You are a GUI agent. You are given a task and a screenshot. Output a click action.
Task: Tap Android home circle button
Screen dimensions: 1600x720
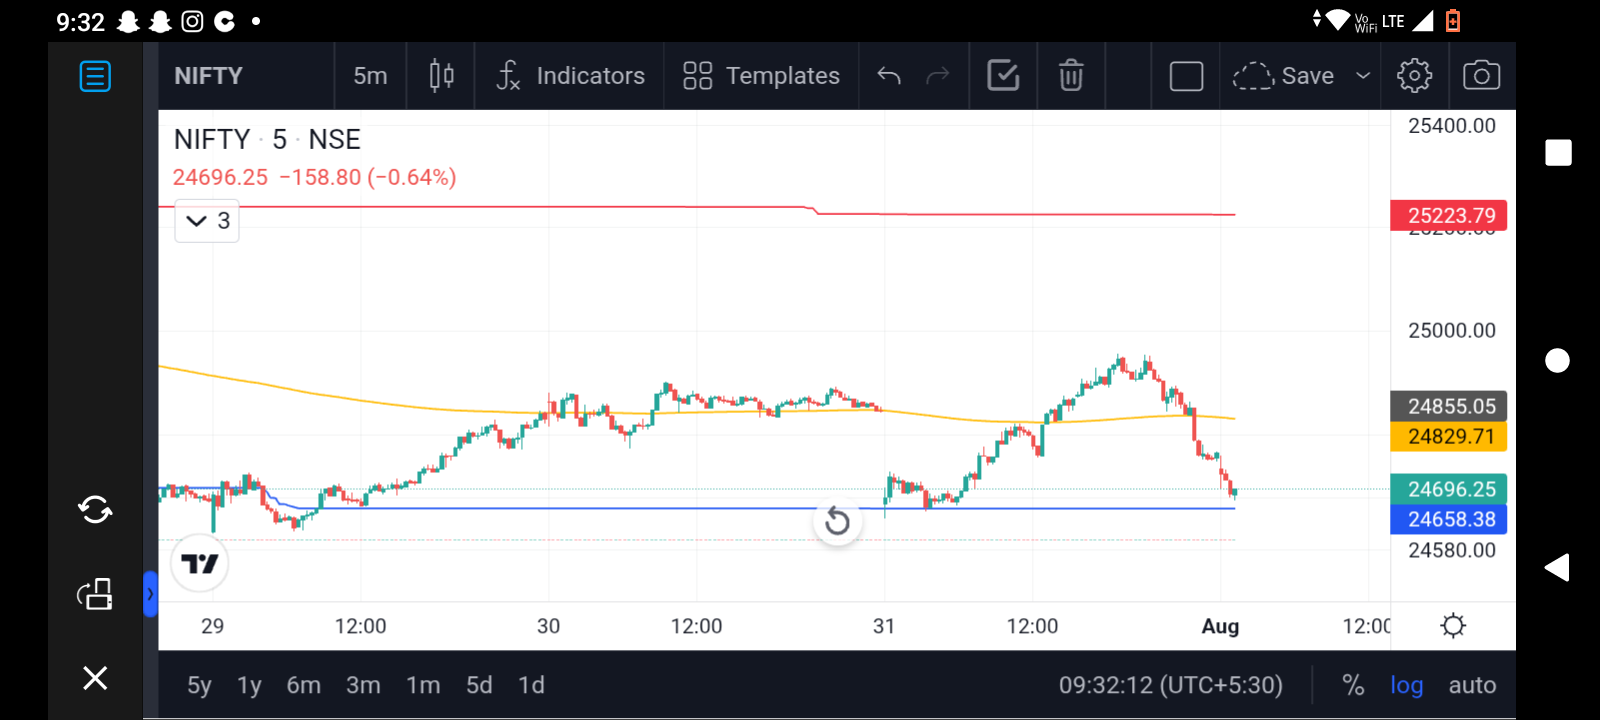[1557, 360]
